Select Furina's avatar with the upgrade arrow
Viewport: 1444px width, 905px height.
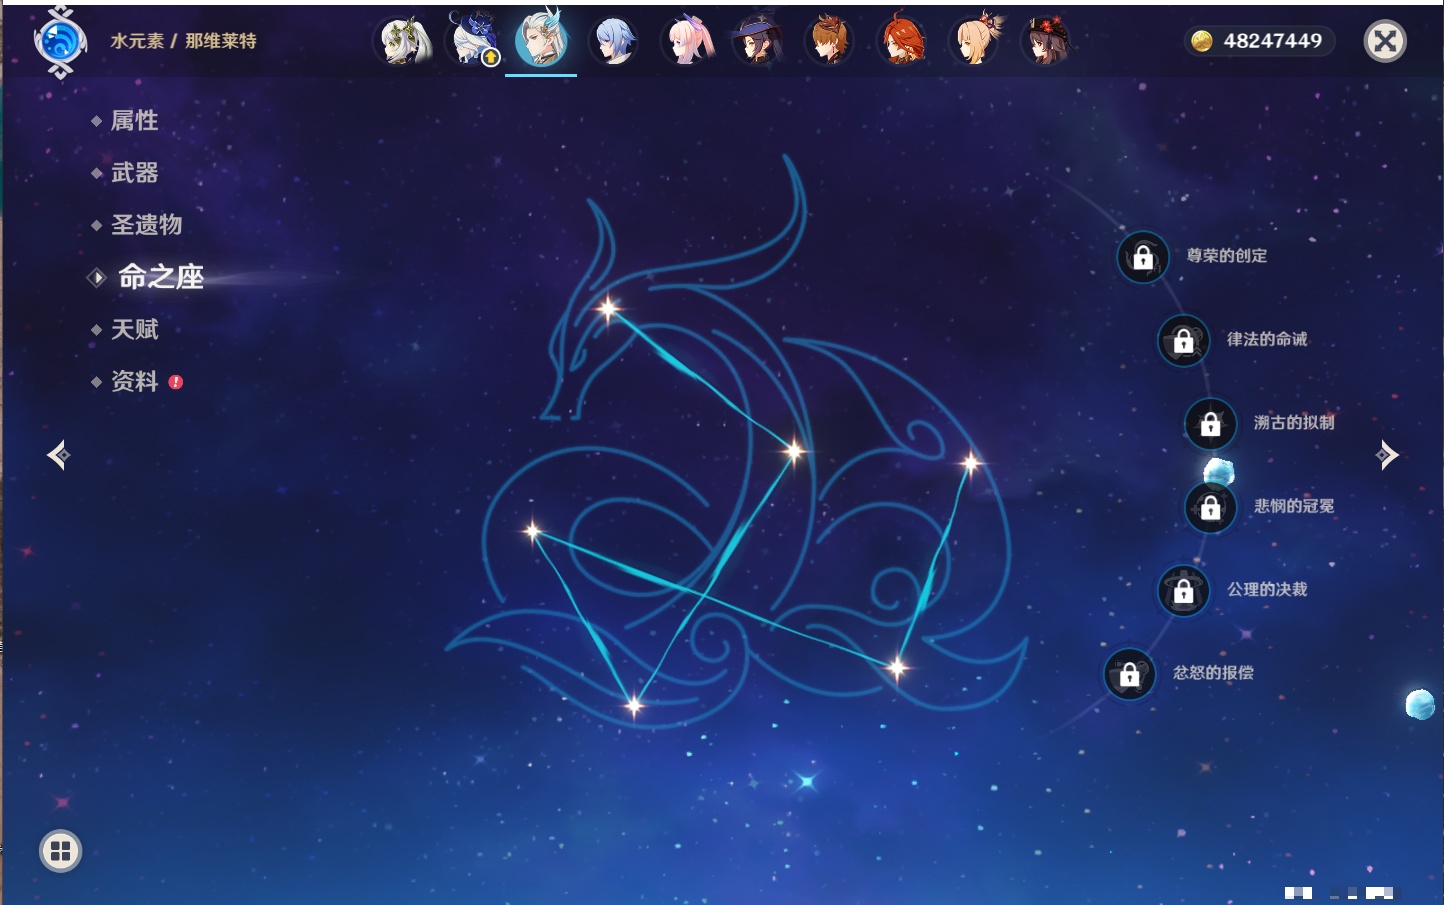(475, 42)
